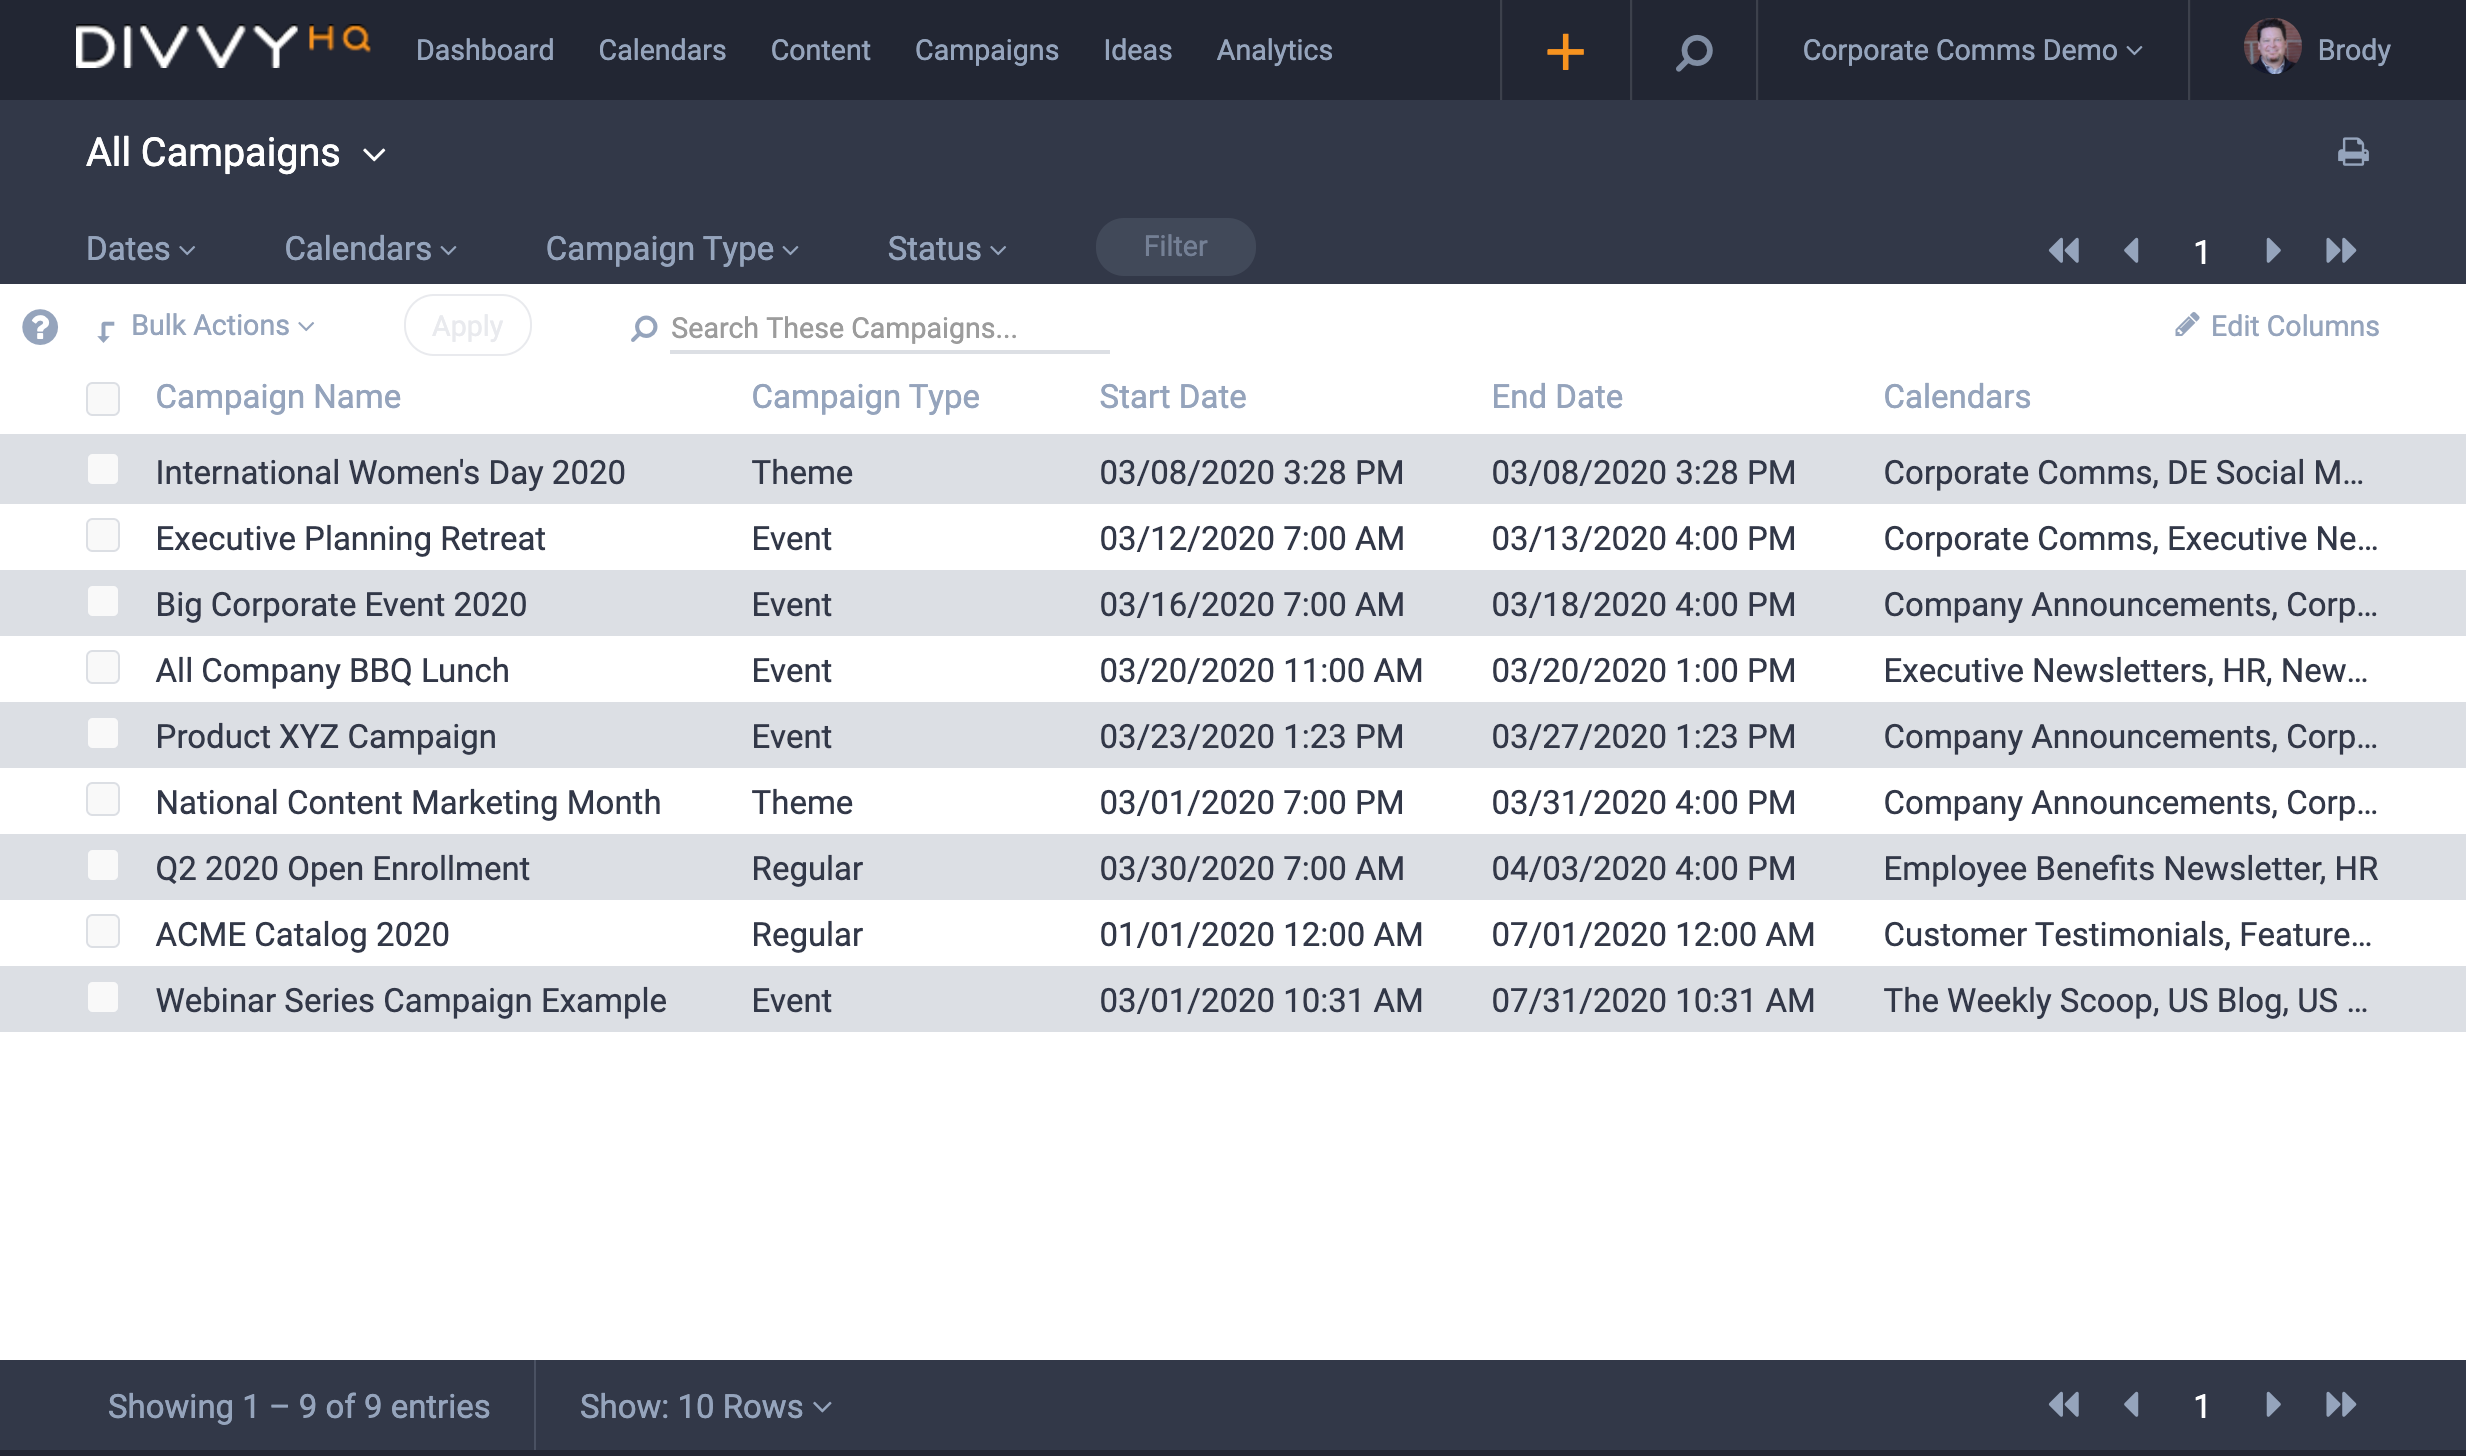Navigate to the Ideas section
Image resolution: width=2466 pixels, height=1456 pixels.
[1137, 50]
